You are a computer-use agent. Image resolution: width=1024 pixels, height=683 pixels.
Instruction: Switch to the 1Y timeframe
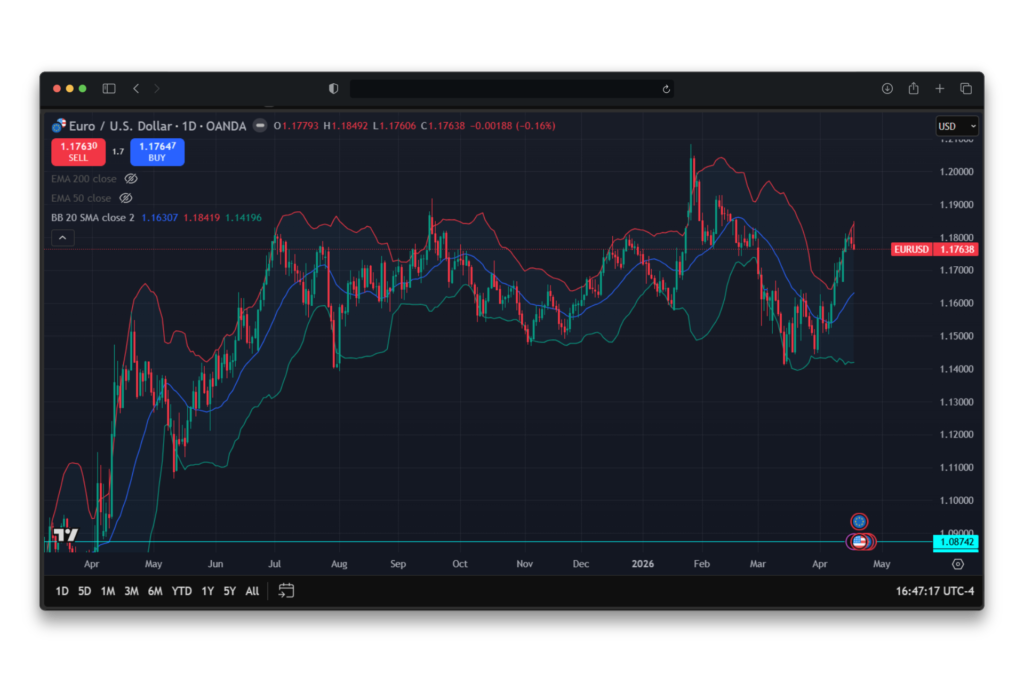[207, 591]
